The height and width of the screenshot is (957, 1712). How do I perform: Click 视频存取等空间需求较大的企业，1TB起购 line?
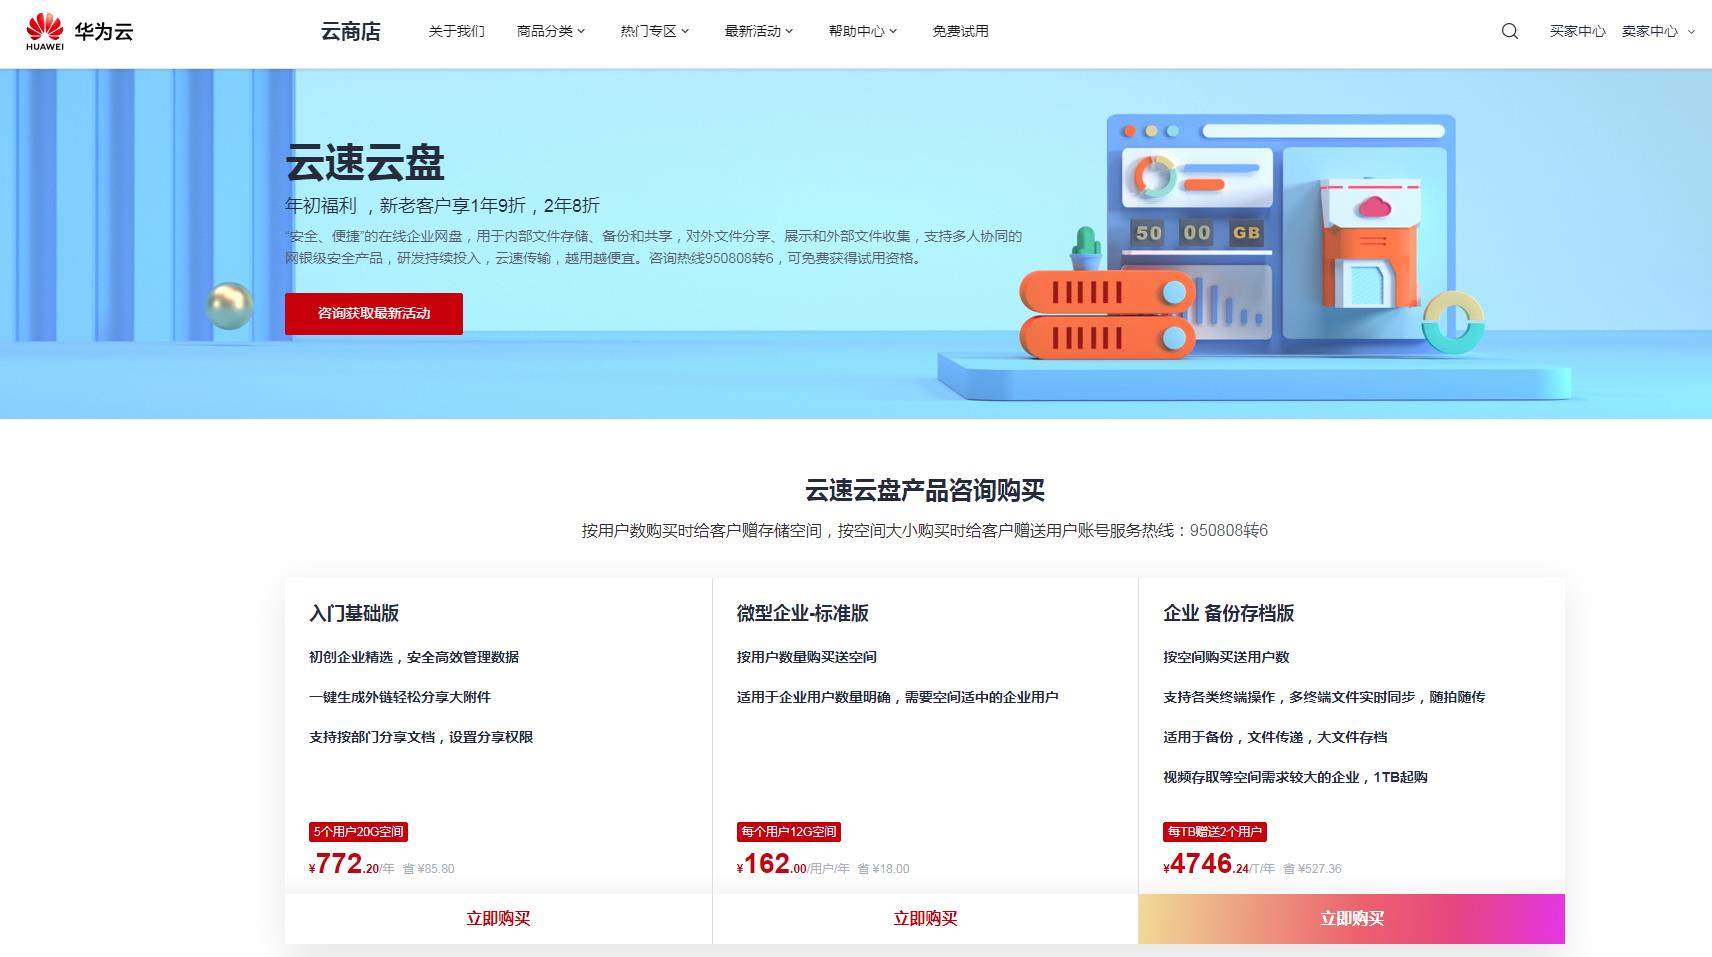click(1295, 777)
